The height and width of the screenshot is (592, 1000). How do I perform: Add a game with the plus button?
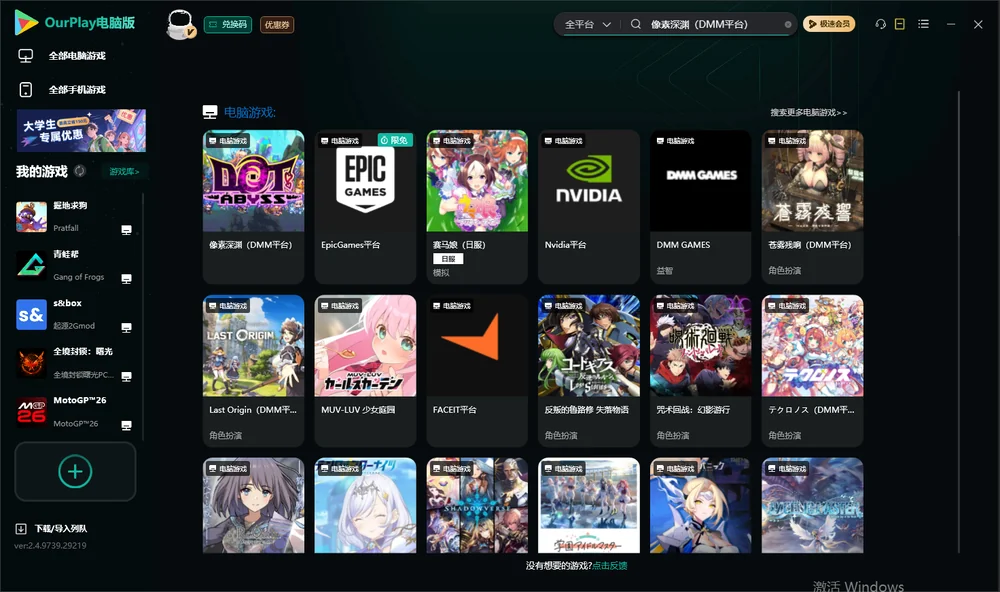point(75,471)
